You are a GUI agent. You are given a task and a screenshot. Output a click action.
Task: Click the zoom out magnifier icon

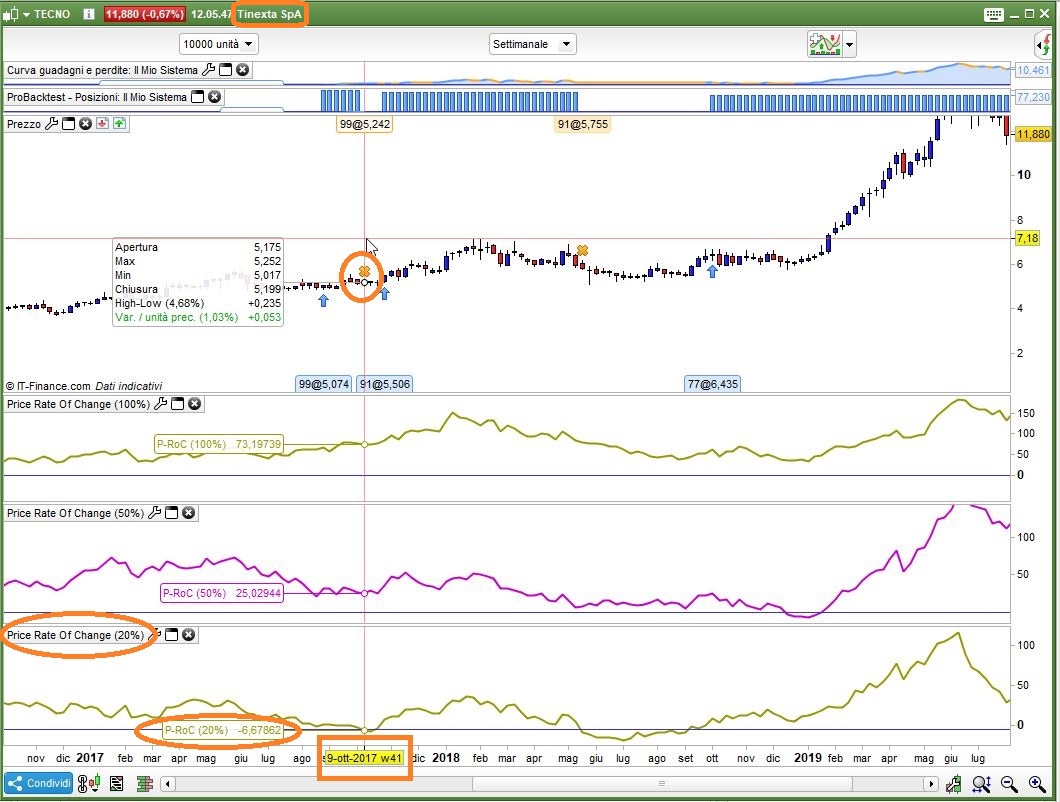(x=1009, y=784)
